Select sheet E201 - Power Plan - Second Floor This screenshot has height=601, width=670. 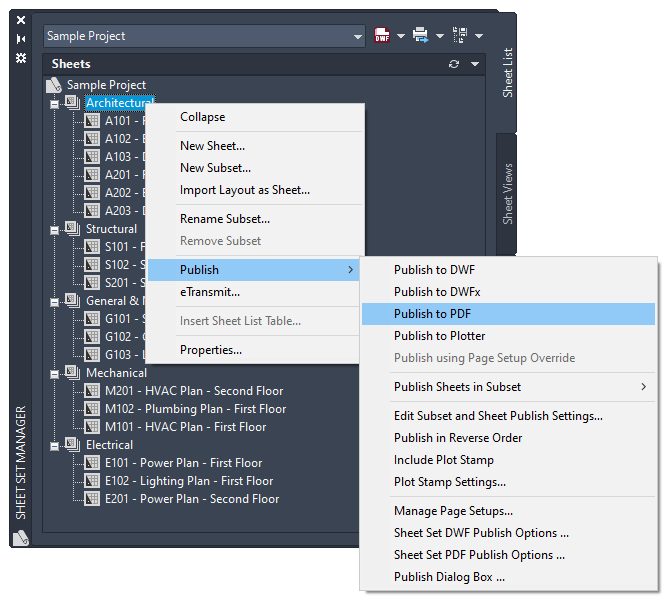(x=192, y=499)
